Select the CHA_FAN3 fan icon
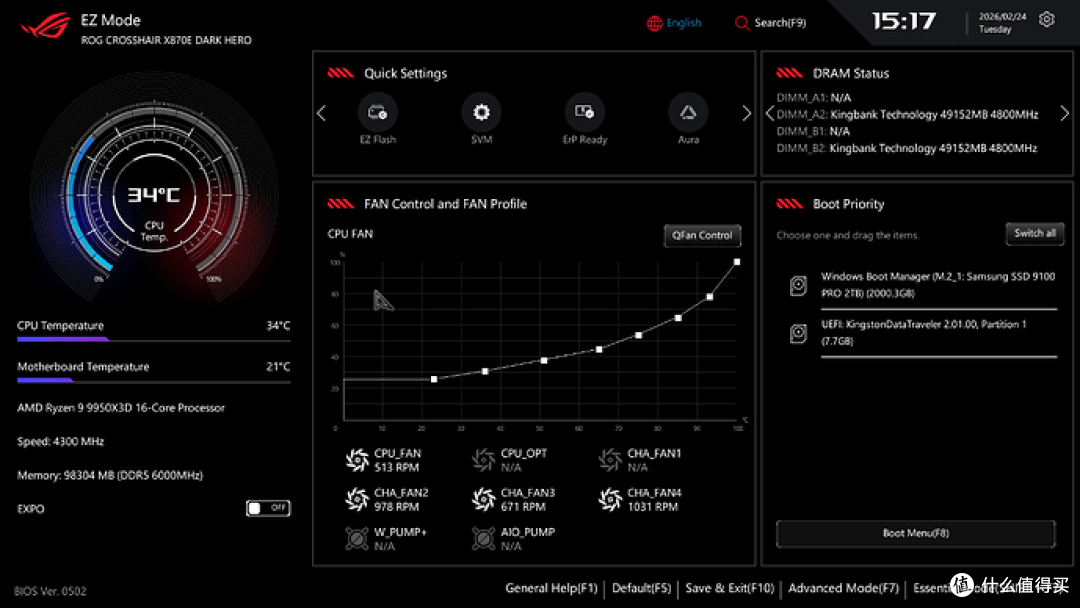 click(x=484, y=499)
